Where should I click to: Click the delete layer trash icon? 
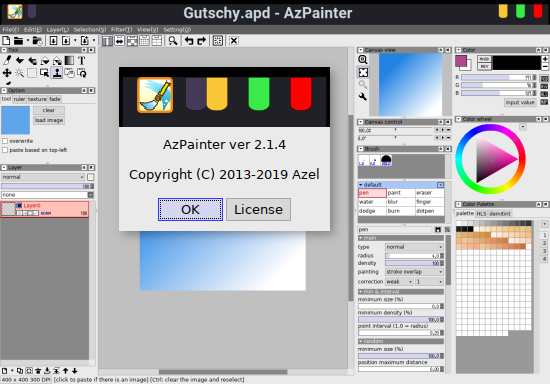click(38, 371)
